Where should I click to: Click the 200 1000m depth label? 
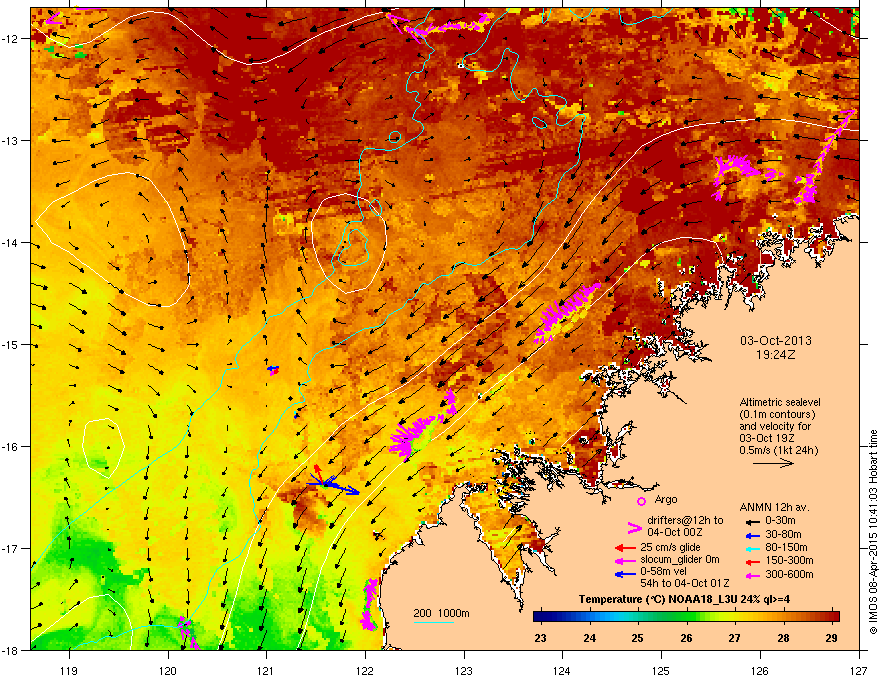(442, 613)
